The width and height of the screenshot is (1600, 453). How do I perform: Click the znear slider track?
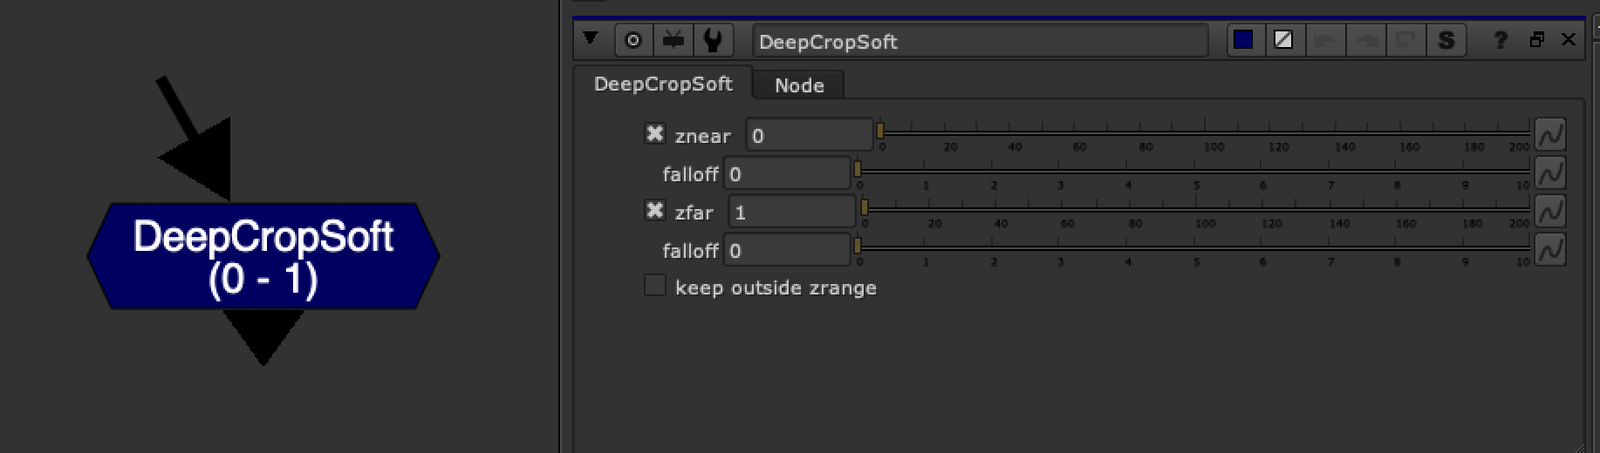[x=1204, y=132]
